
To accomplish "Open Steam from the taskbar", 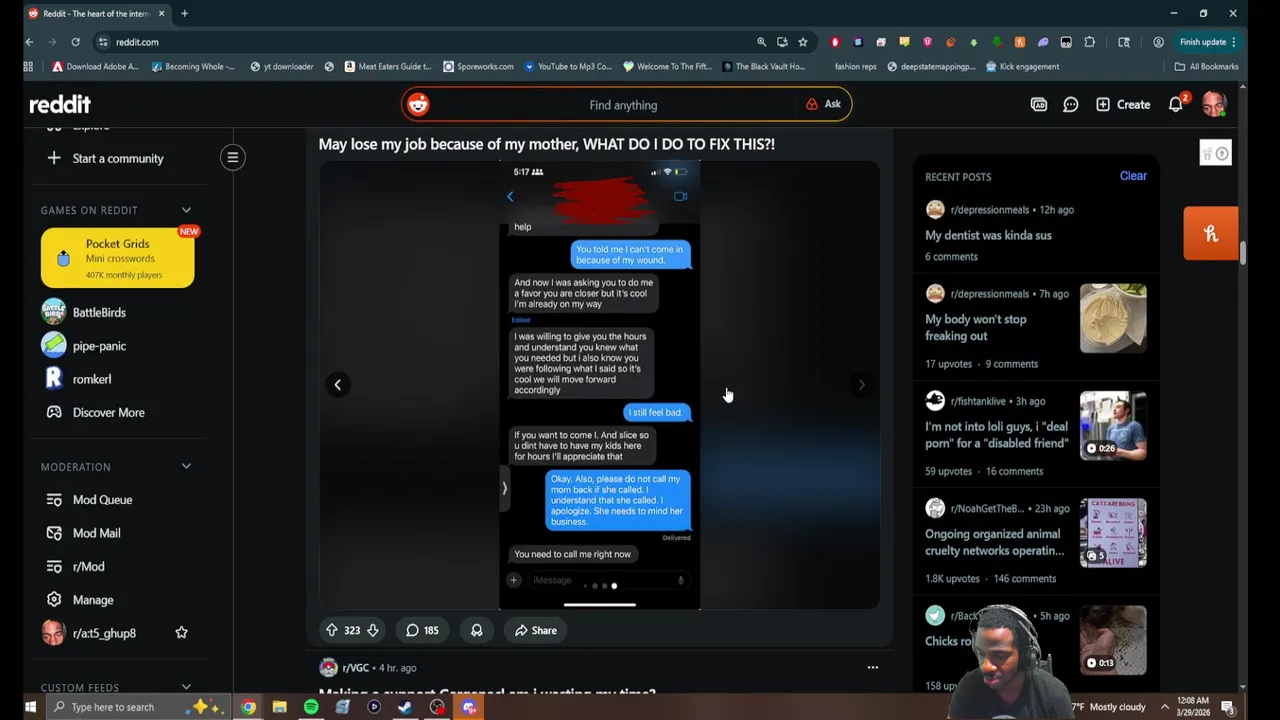I will [405, 707].
